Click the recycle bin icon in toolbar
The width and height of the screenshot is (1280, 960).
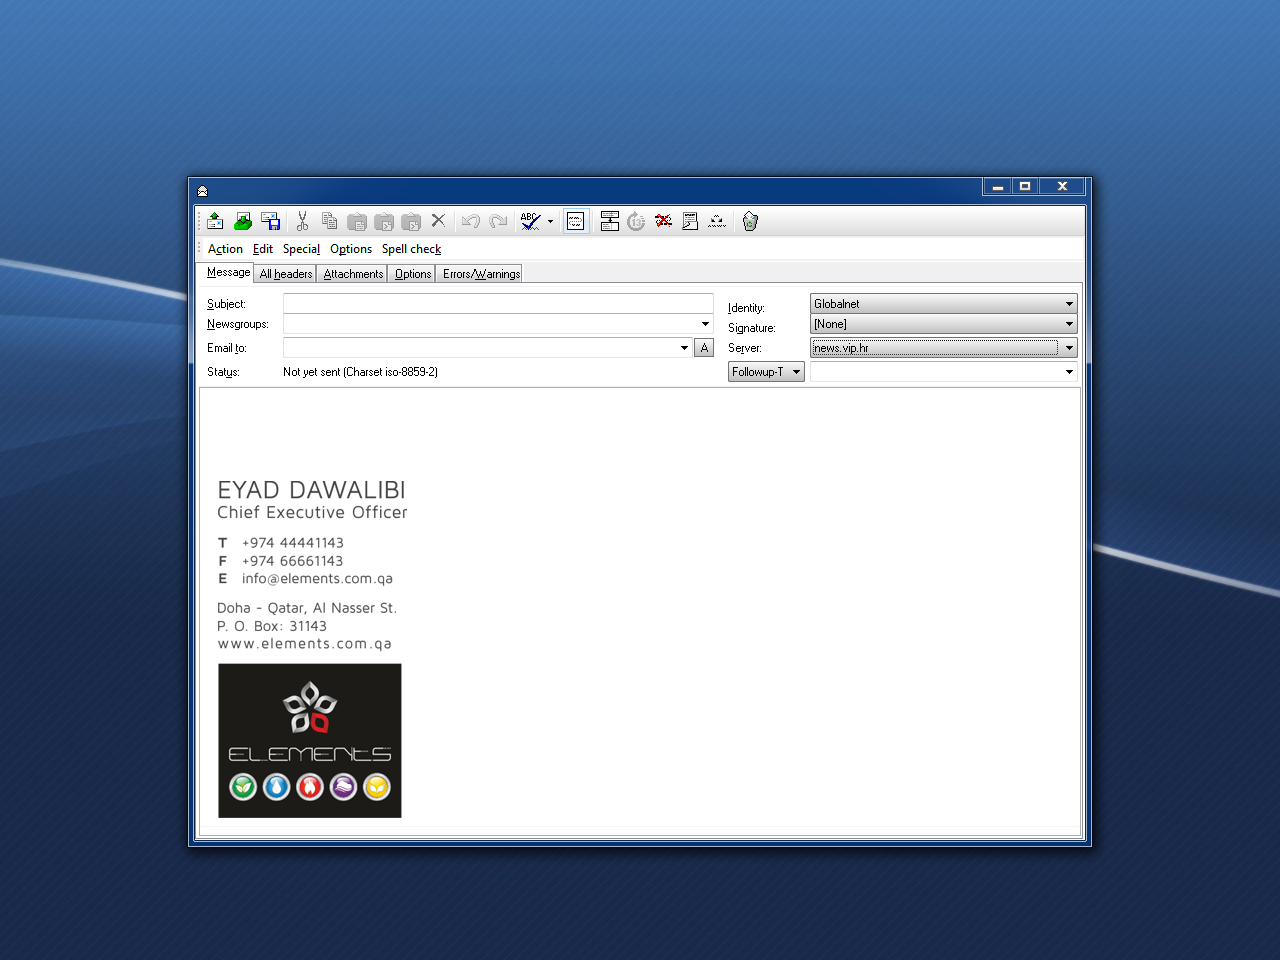point(750,221)
